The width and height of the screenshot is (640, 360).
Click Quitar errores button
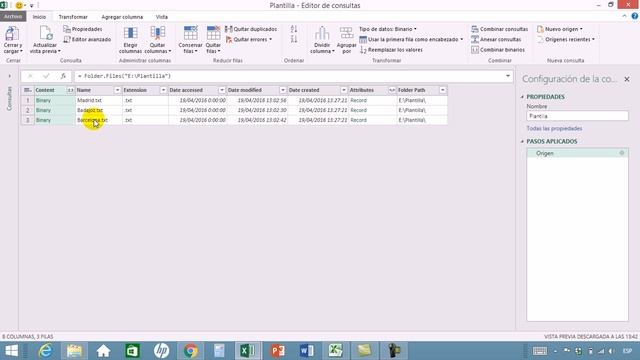point(249,40)
